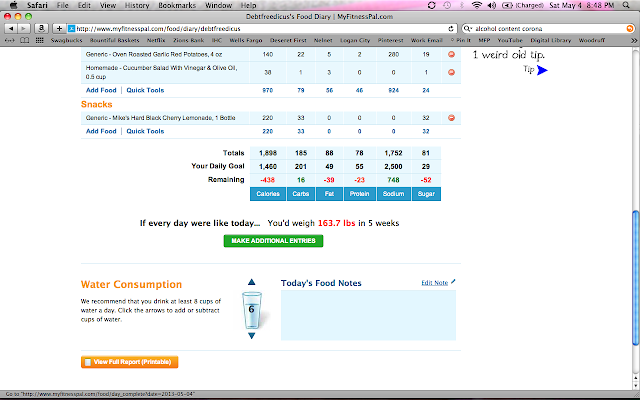Click Add Food above the Snacks heading
640x400 pixels.
coord(101,90)
